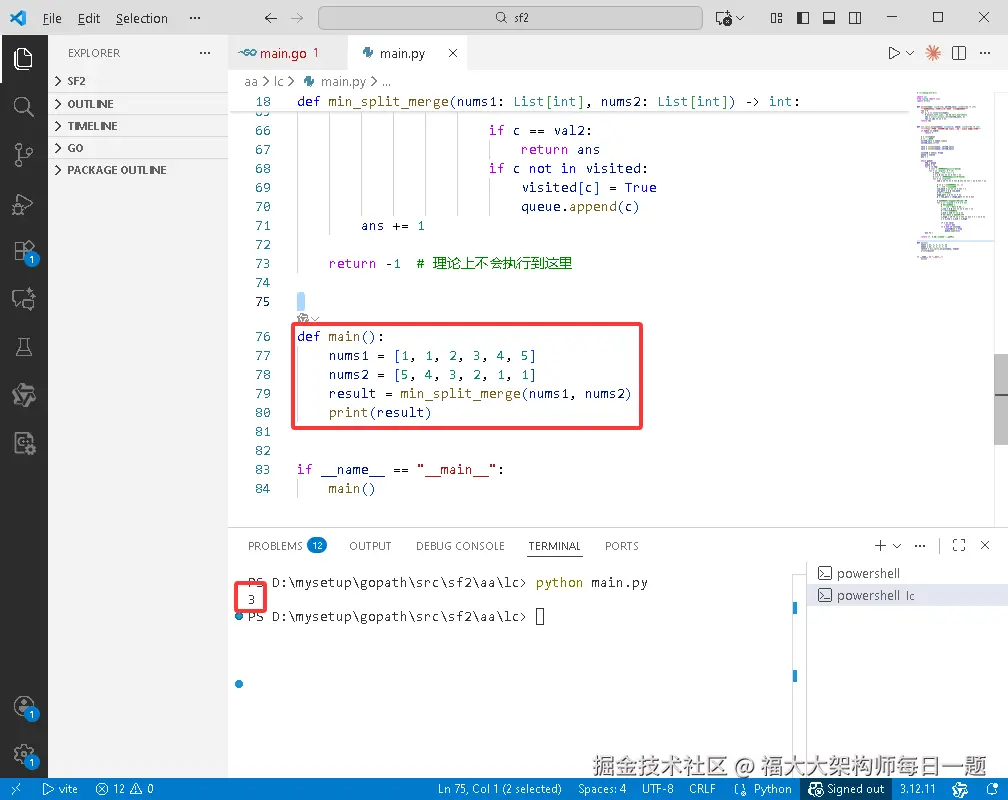Expand the GO section
Image resolution: width=1008 pixels, height=800 pixels.
coord(138,148)
